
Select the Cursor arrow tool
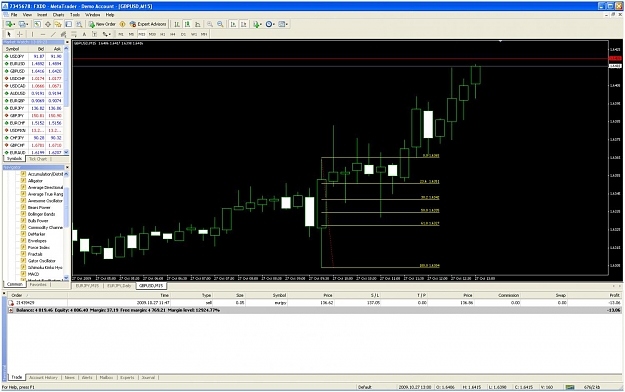[x=9, y=34]
